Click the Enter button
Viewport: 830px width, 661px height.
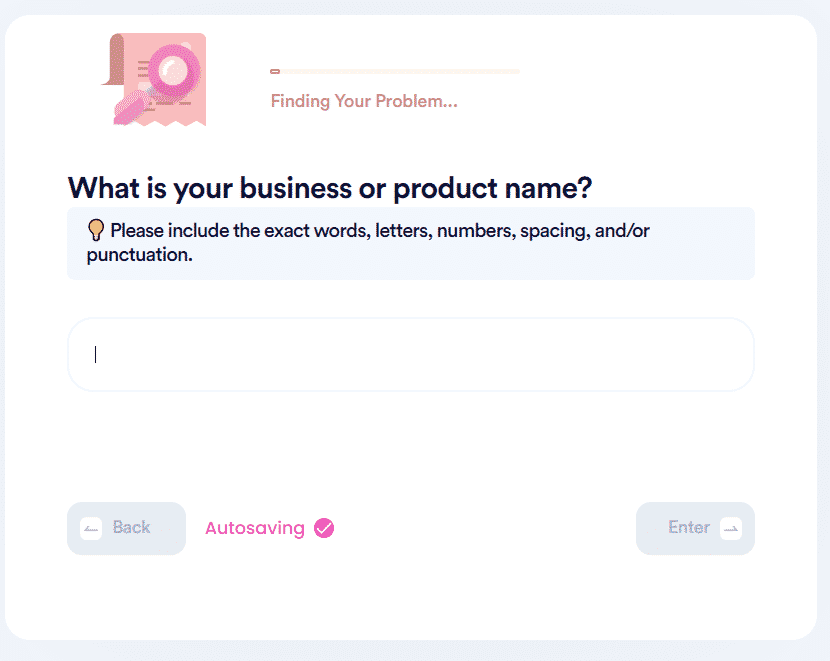695,529
